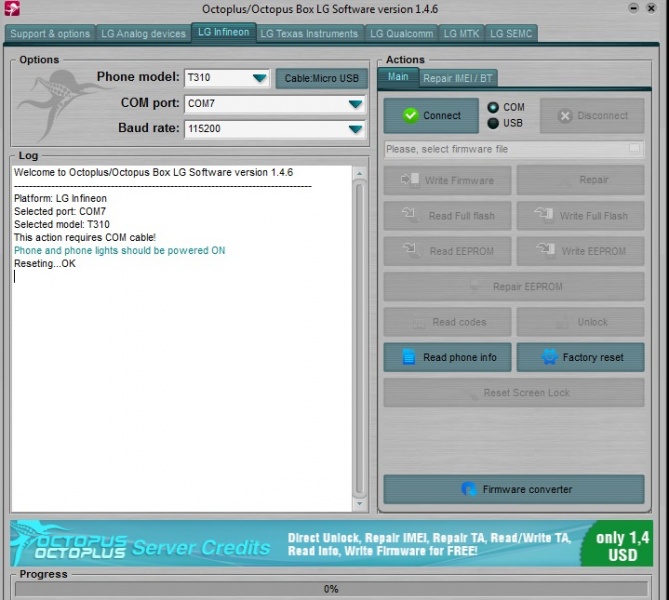Click the Write Firmware button
Screen dimensions: 669x600
click(447, 180)
